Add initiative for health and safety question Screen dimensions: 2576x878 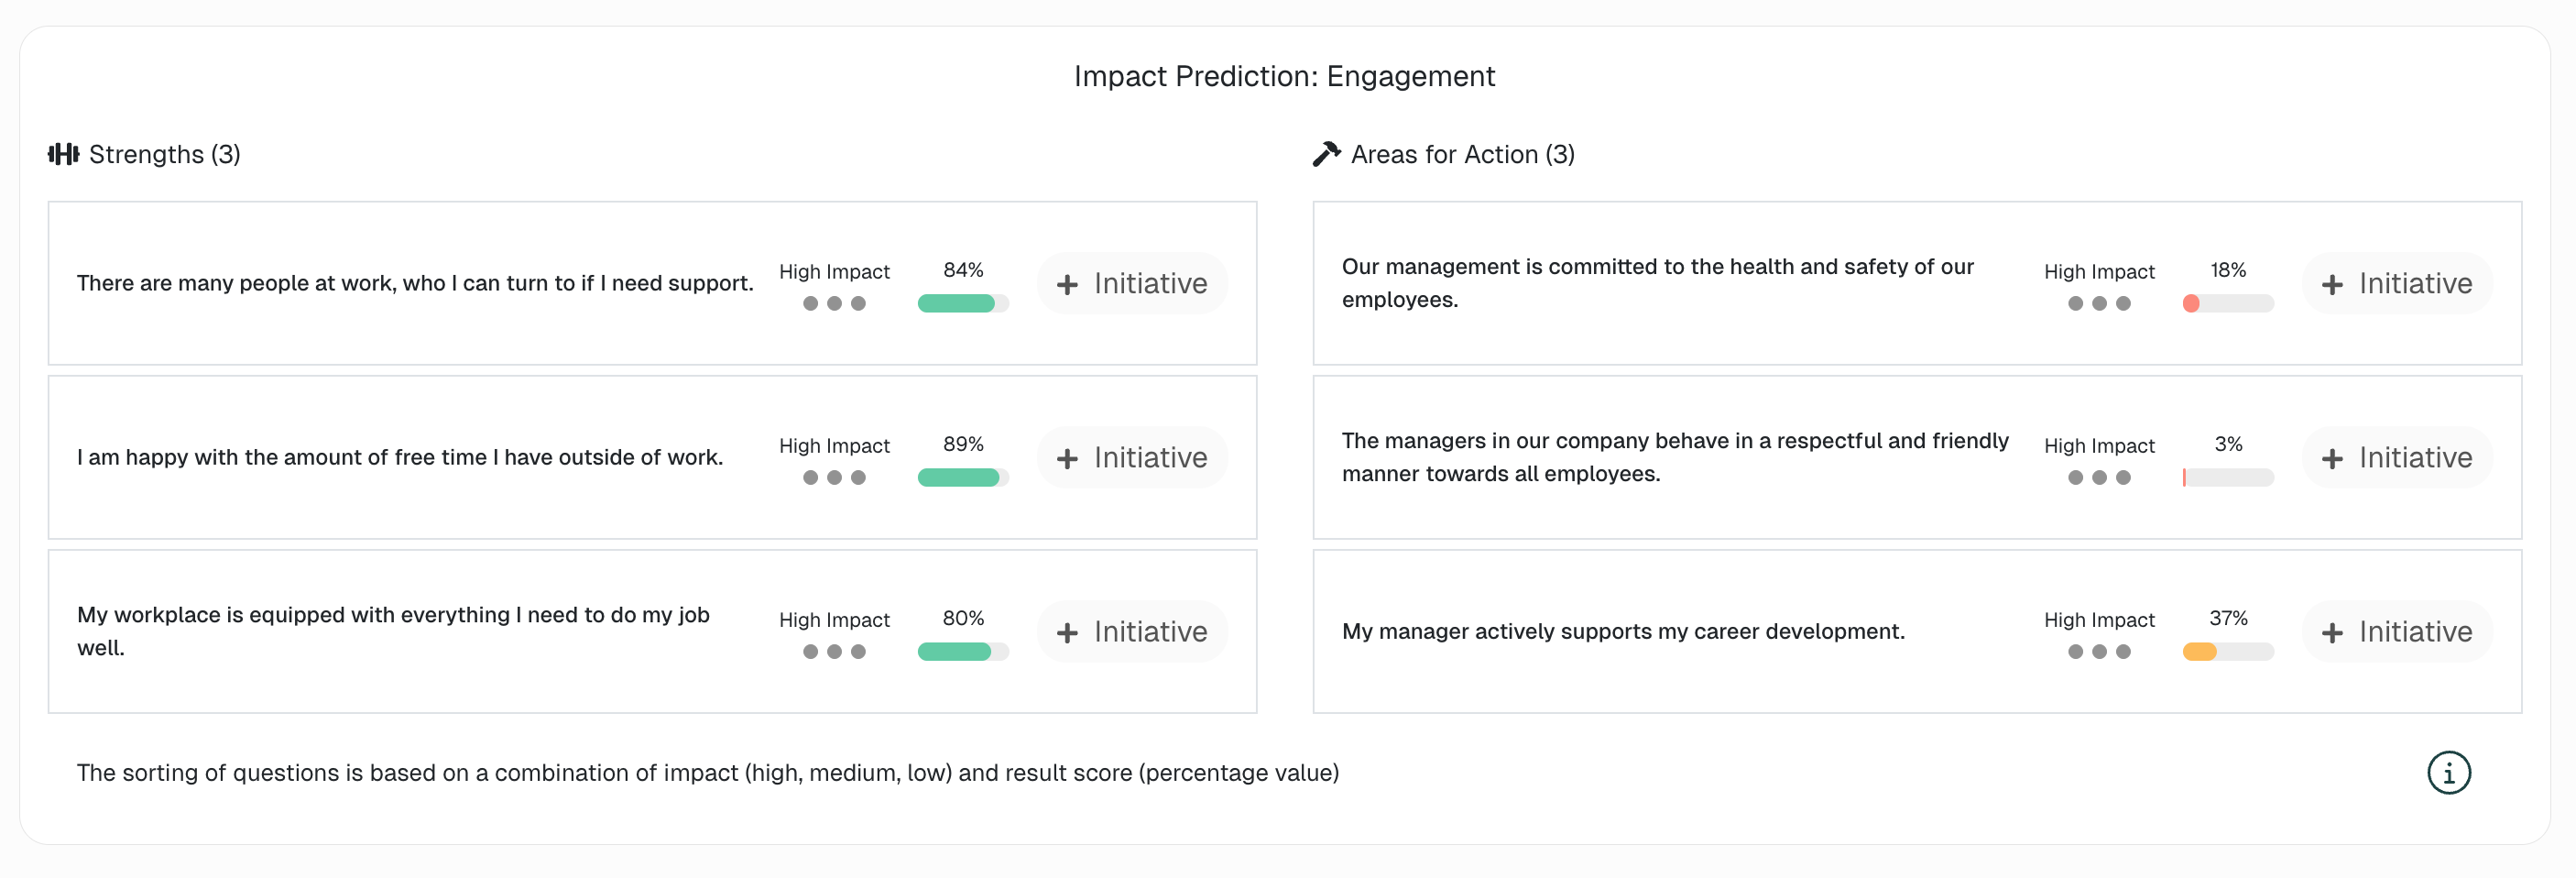2396,283
